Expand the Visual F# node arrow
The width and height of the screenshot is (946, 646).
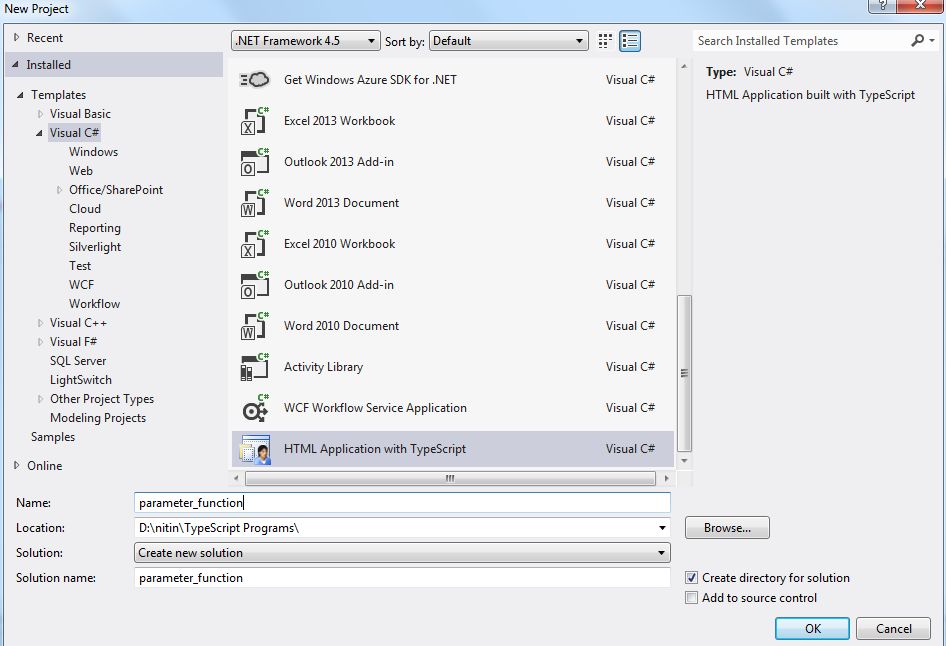40,341
